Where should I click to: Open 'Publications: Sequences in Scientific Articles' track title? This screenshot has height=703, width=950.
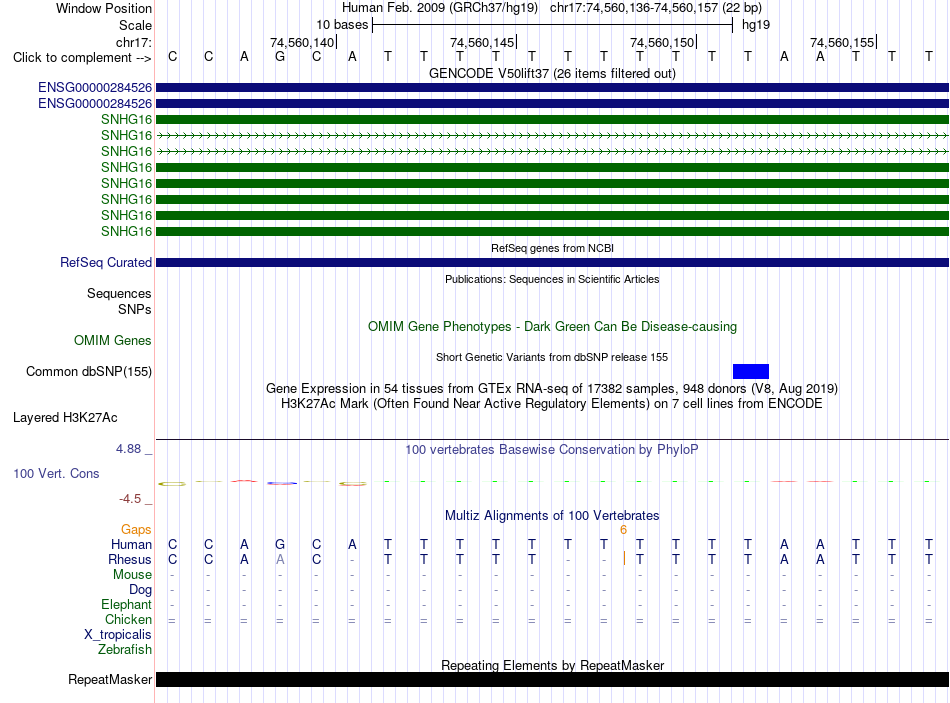point(552,279)
